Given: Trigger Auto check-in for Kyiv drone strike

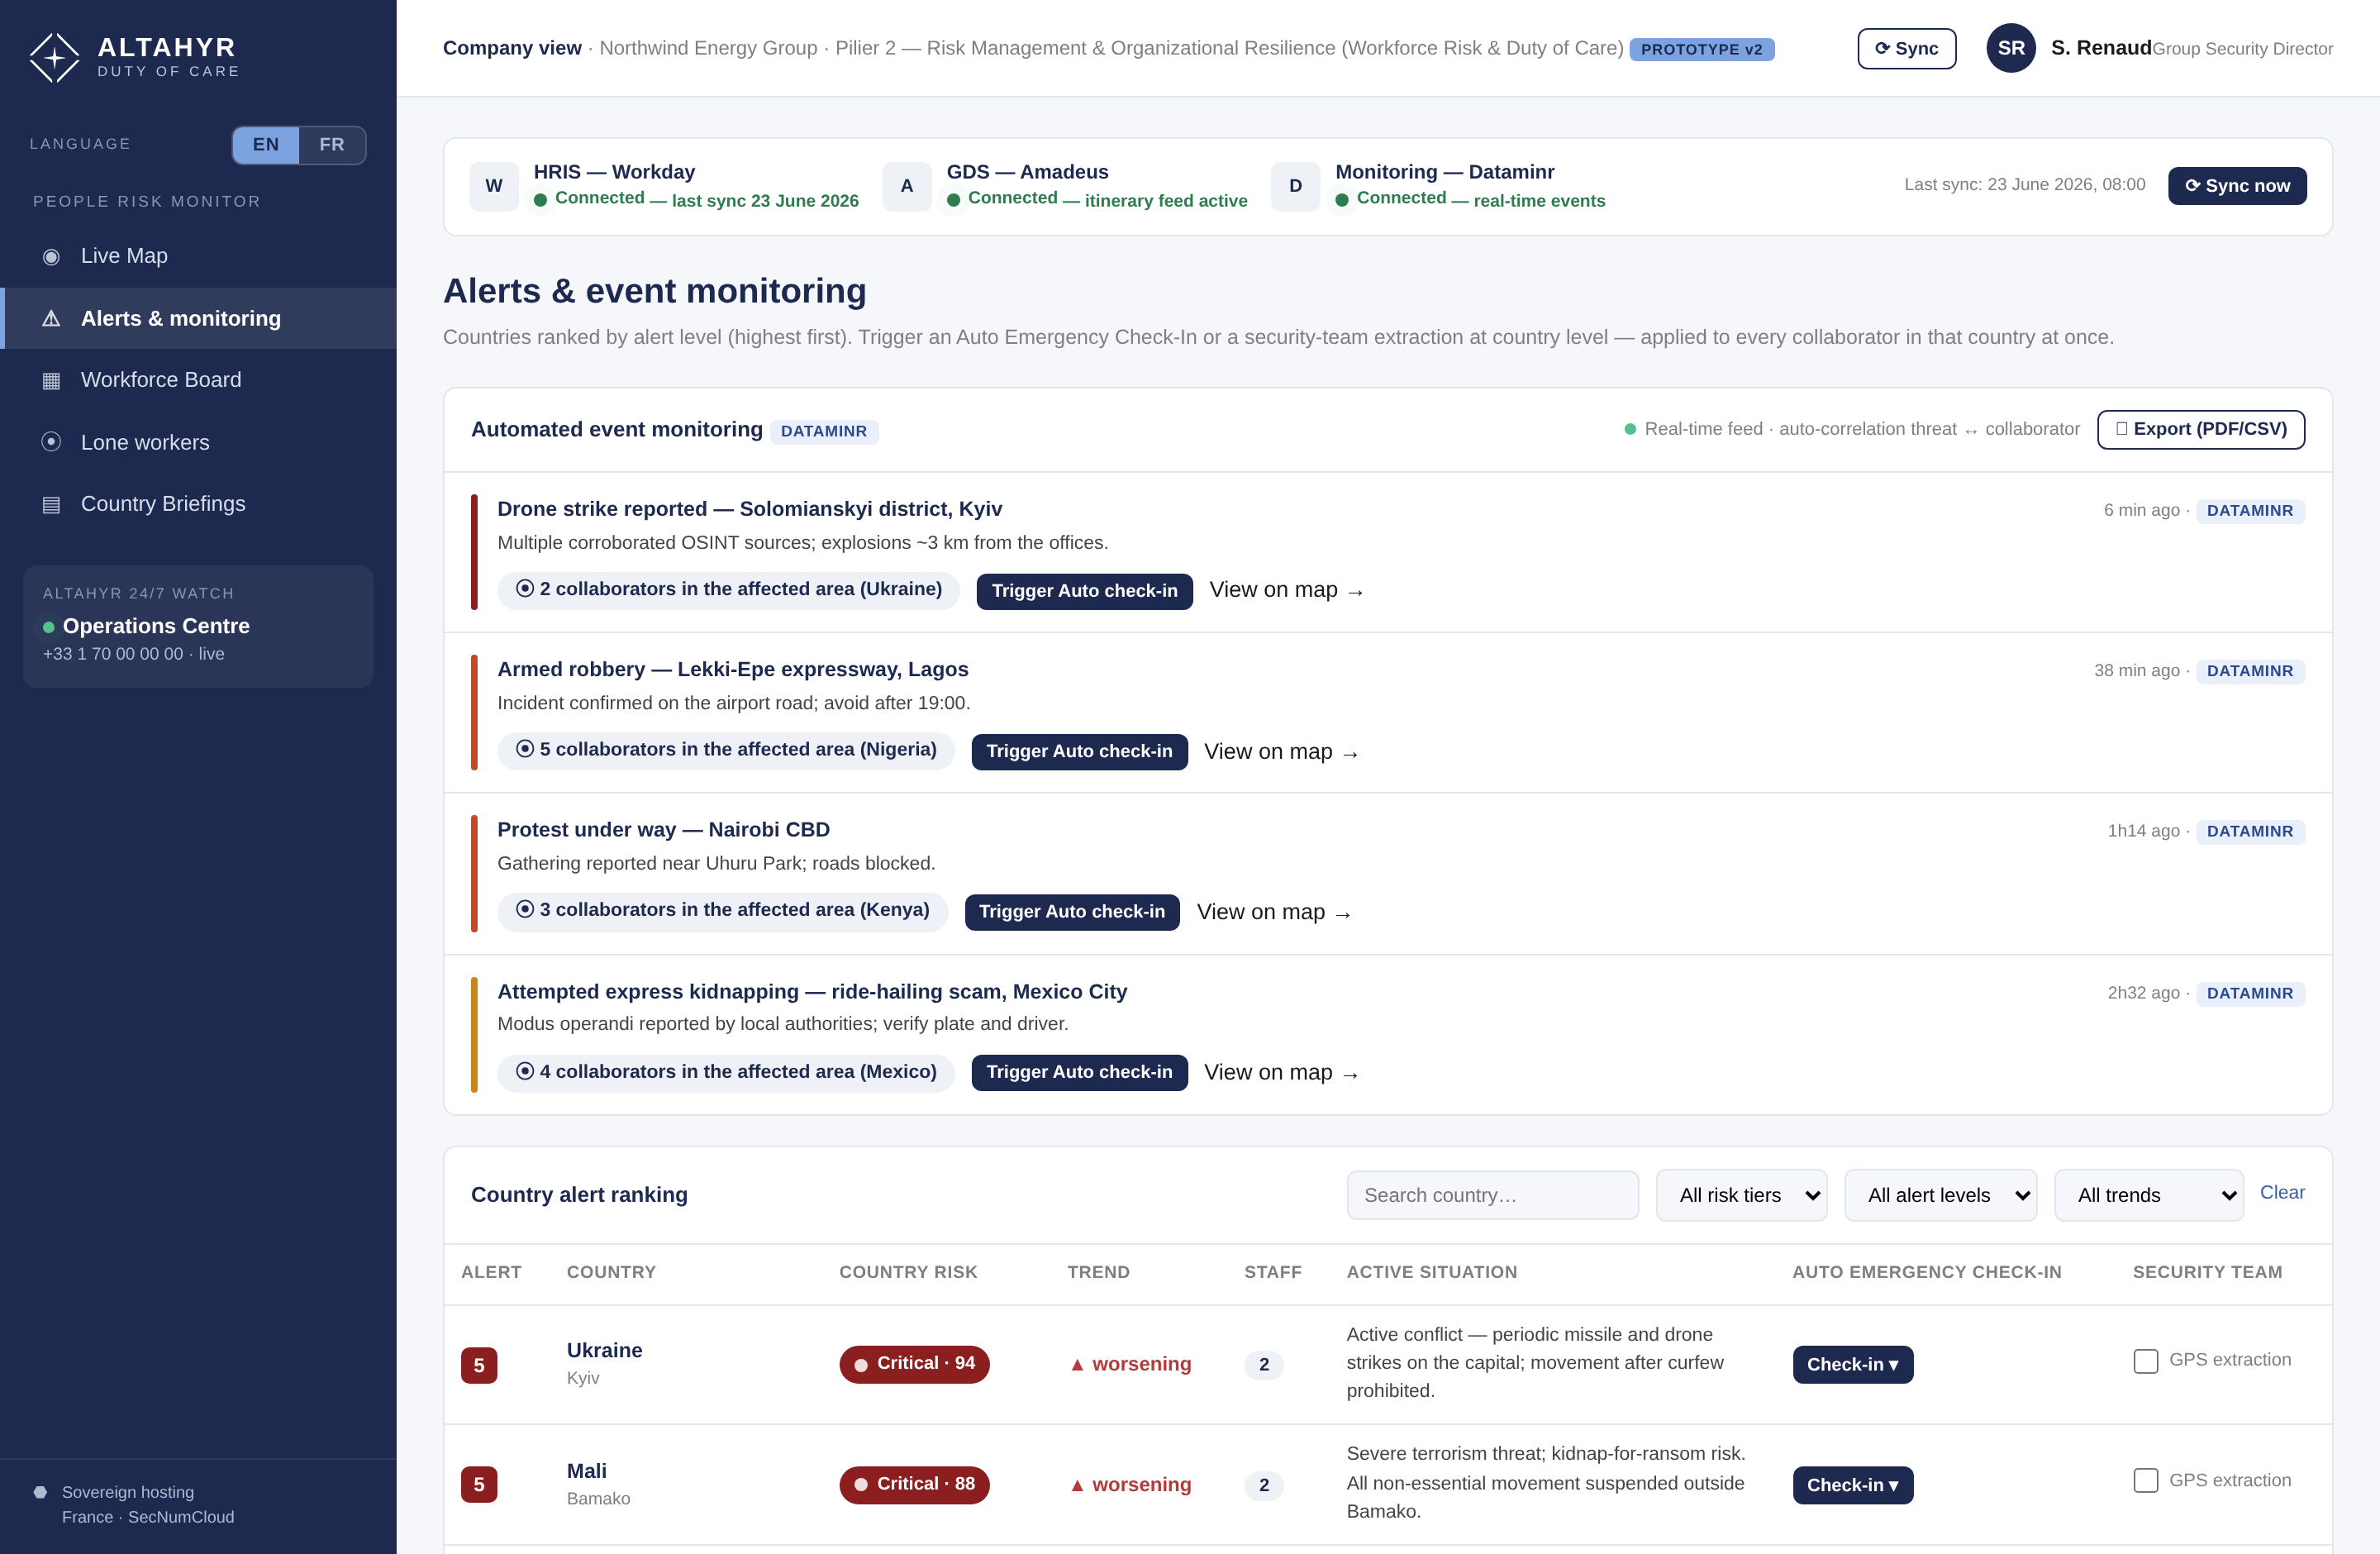Looking at the screenshot, I should [1084, 591].
